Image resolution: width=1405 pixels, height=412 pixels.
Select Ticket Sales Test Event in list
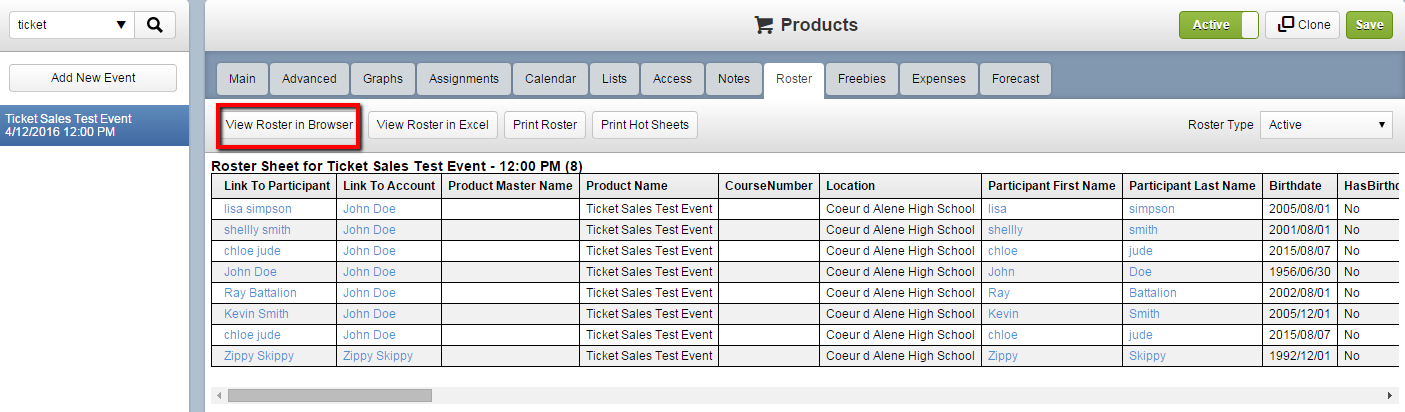pos(95,125)
